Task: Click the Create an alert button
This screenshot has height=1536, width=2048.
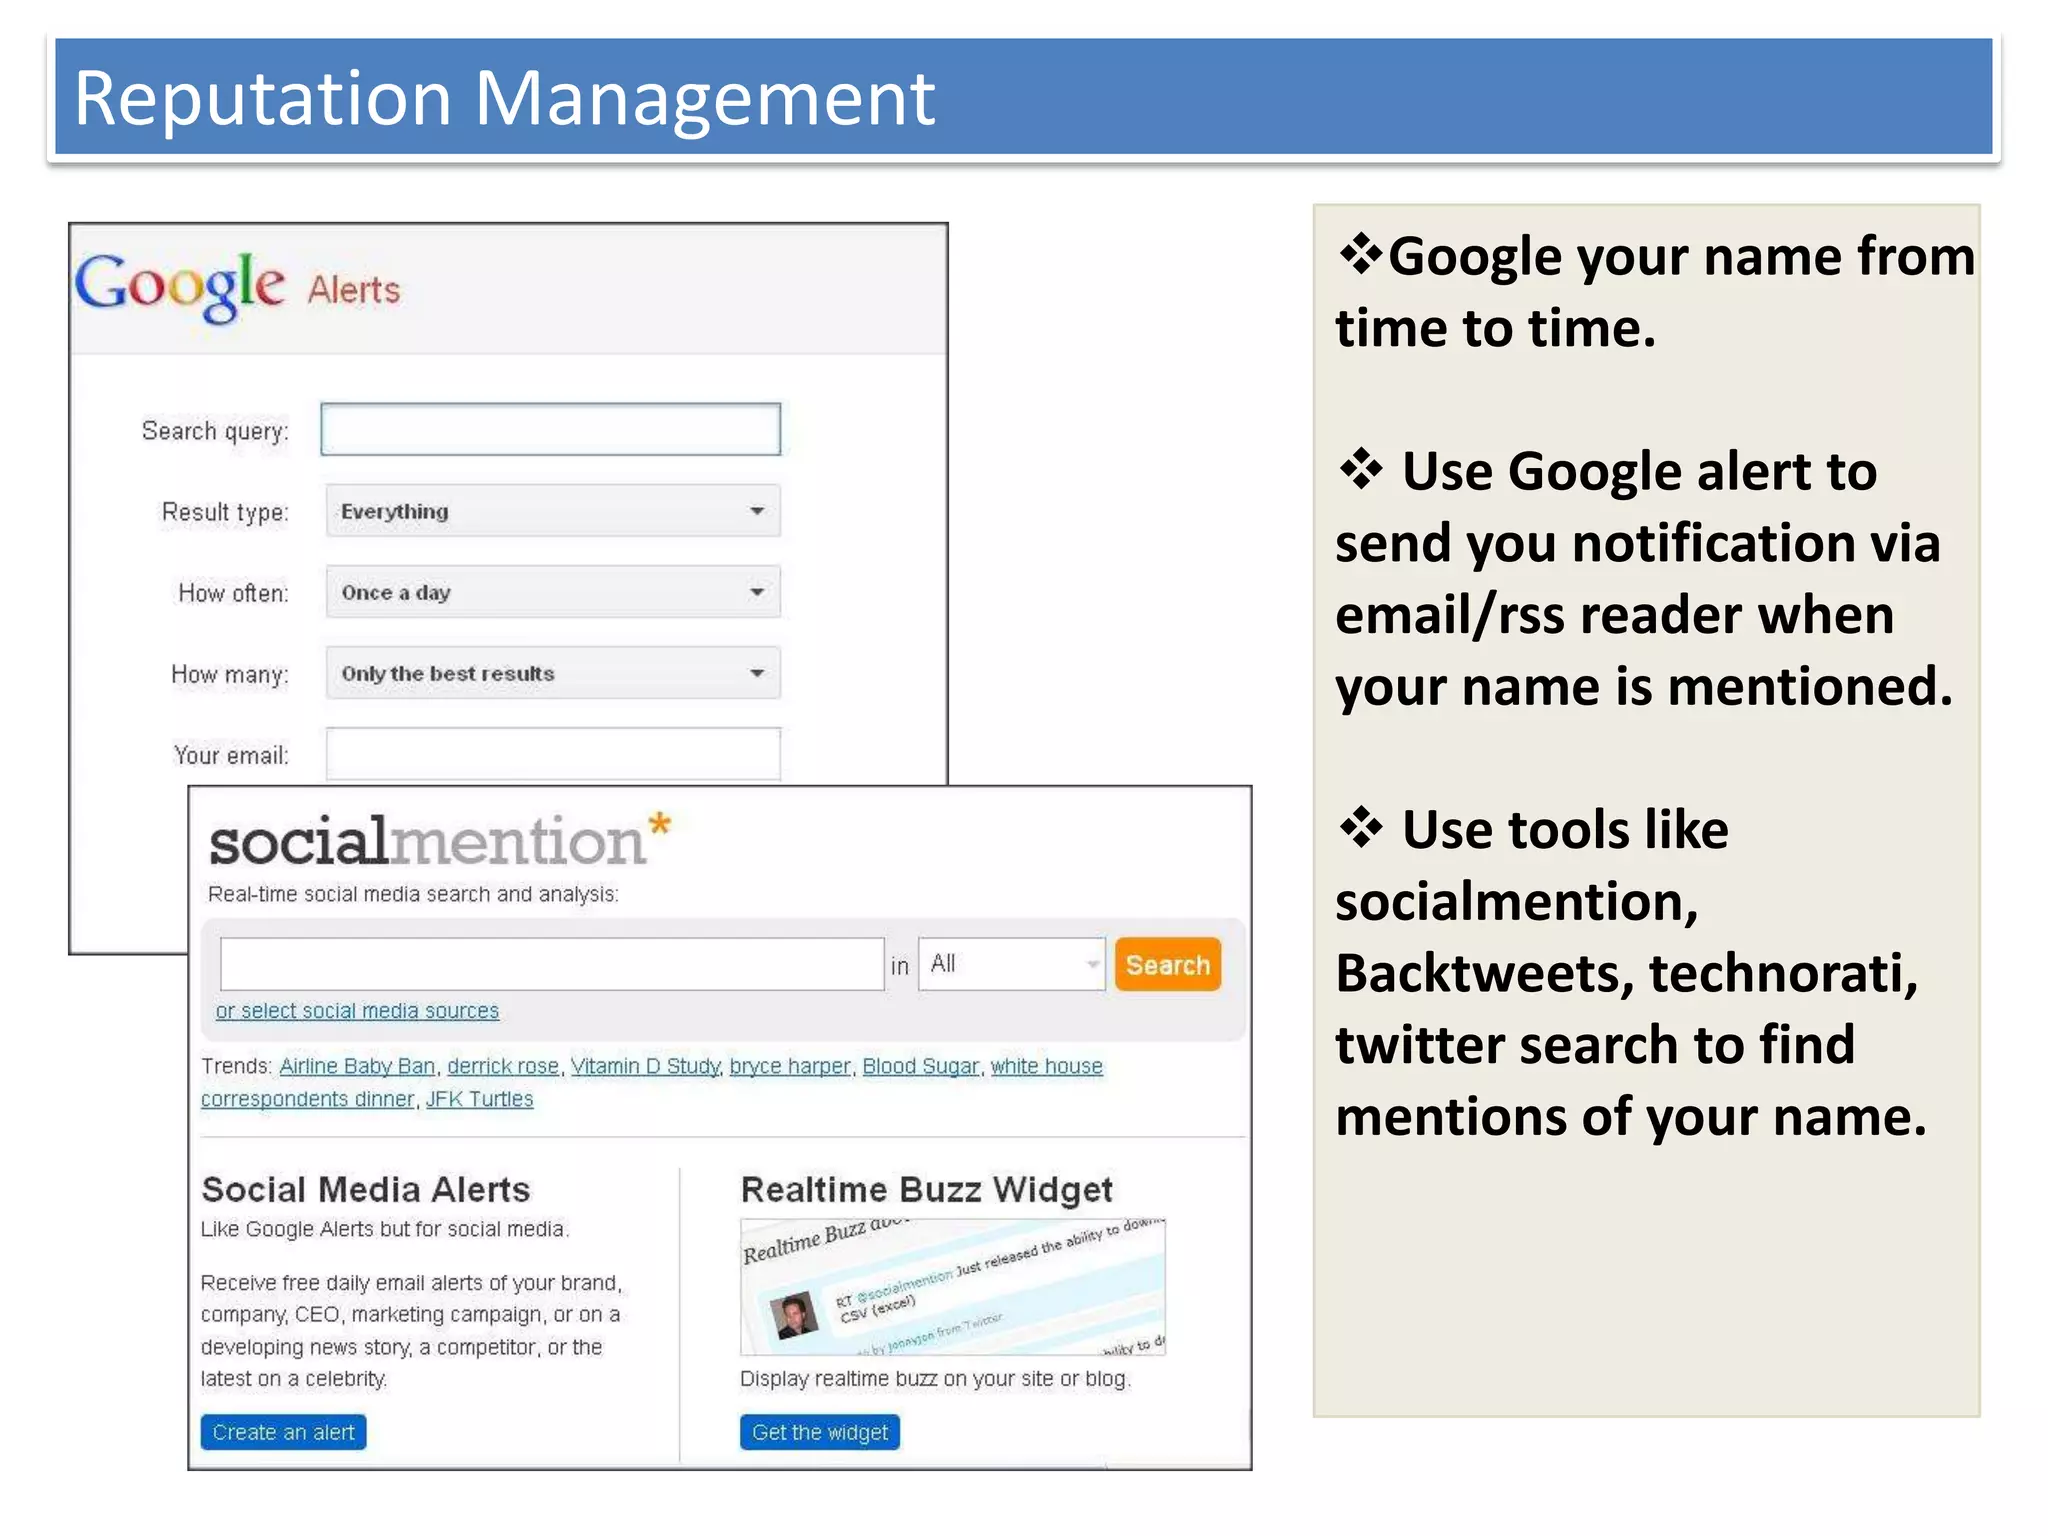Action: coord(284,1432)
